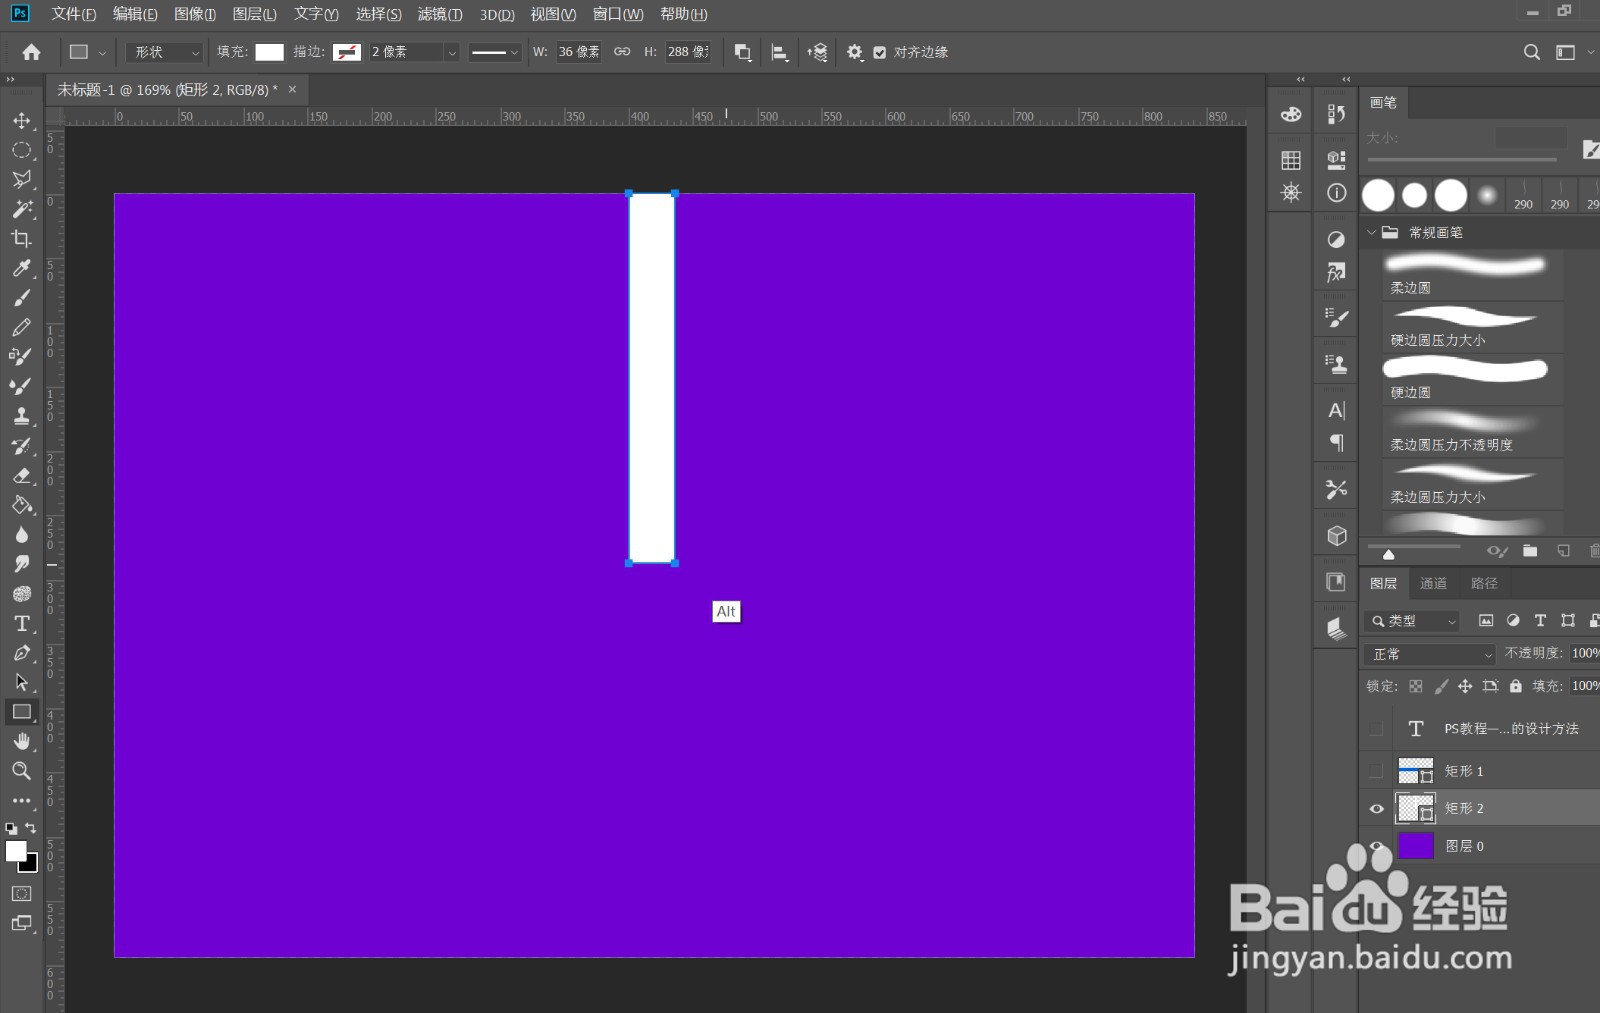
Task: Choose the 柔边圆压力不透明度 brush preset
Action: [1472, 431]
